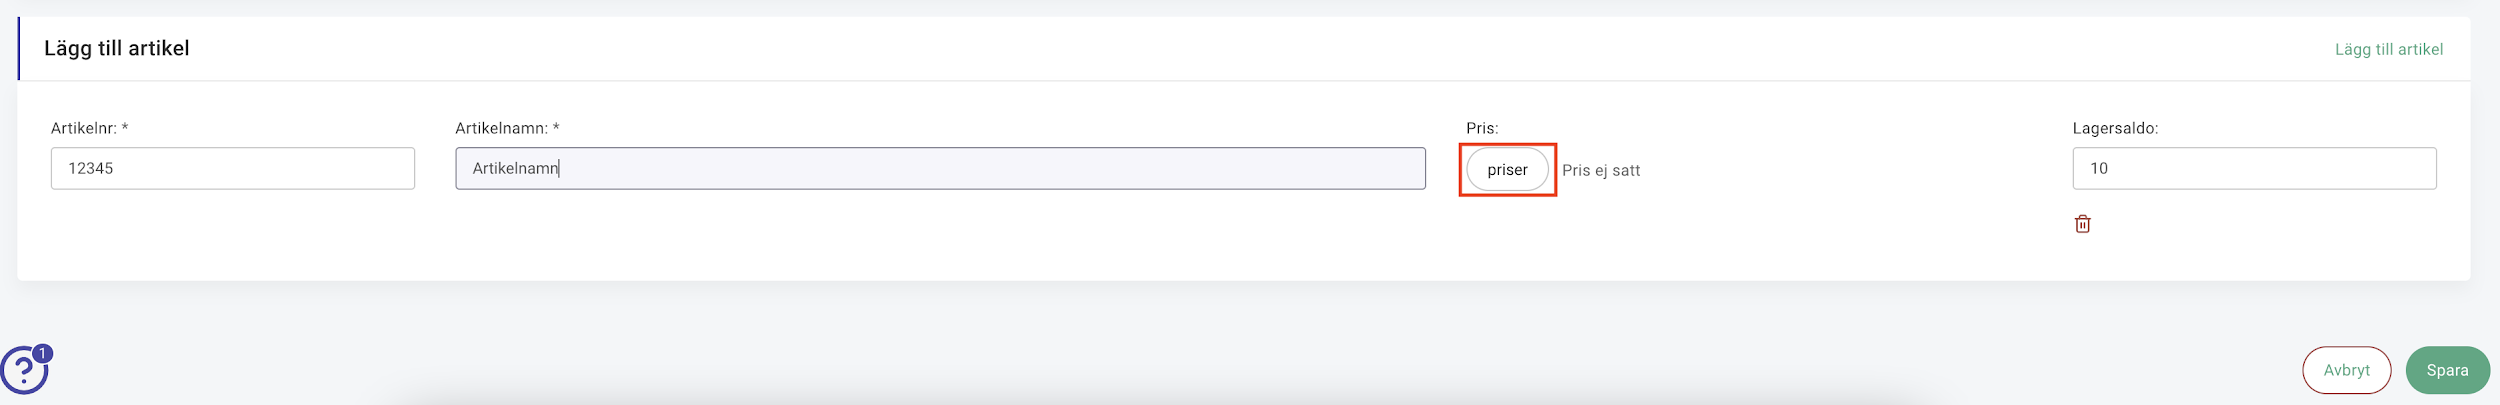2500x405 pixels.
Task: Open the help question mark widget
Action: pos(24,370)
